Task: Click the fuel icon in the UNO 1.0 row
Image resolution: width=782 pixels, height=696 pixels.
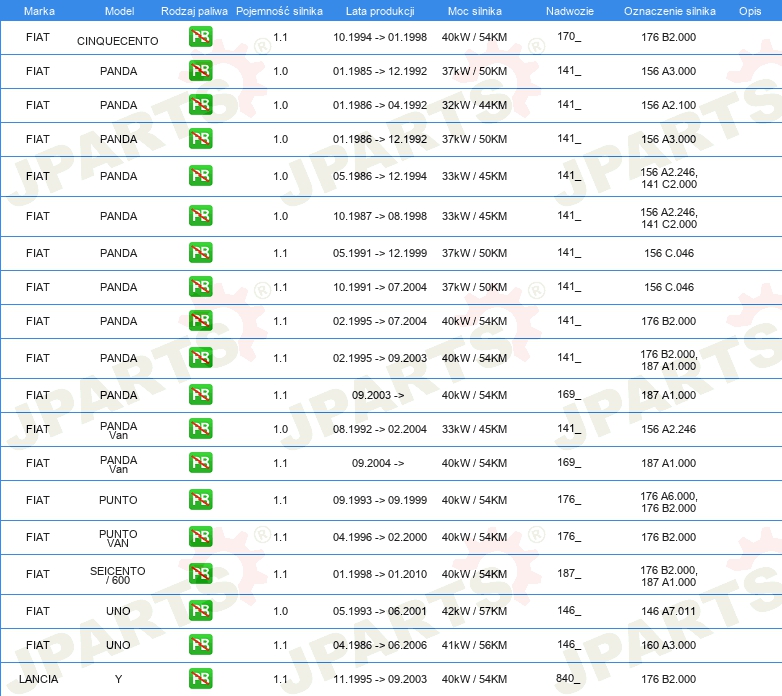Action: coord(200,611)
